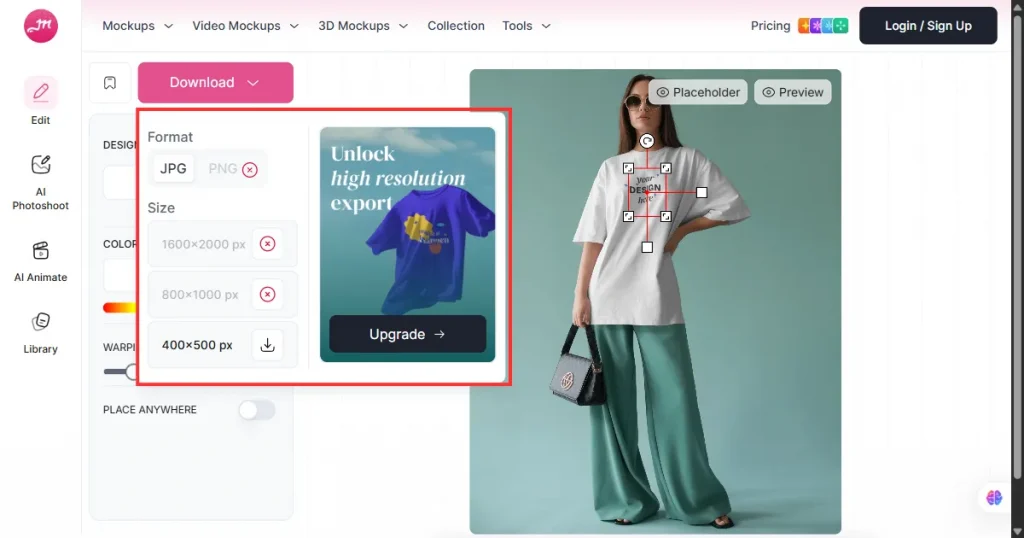Click the page vertical scrollbar

[x=1017, y=248]
